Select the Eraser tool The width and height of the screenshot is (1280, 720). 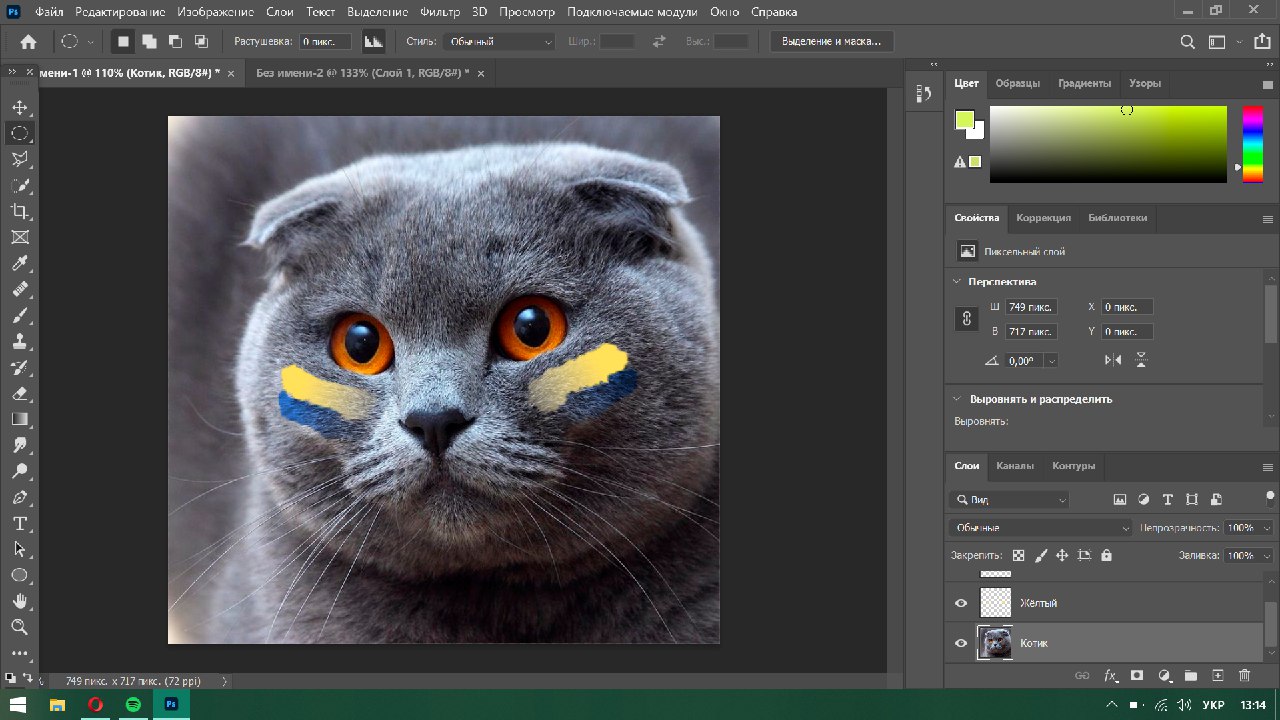click(20, 393)
